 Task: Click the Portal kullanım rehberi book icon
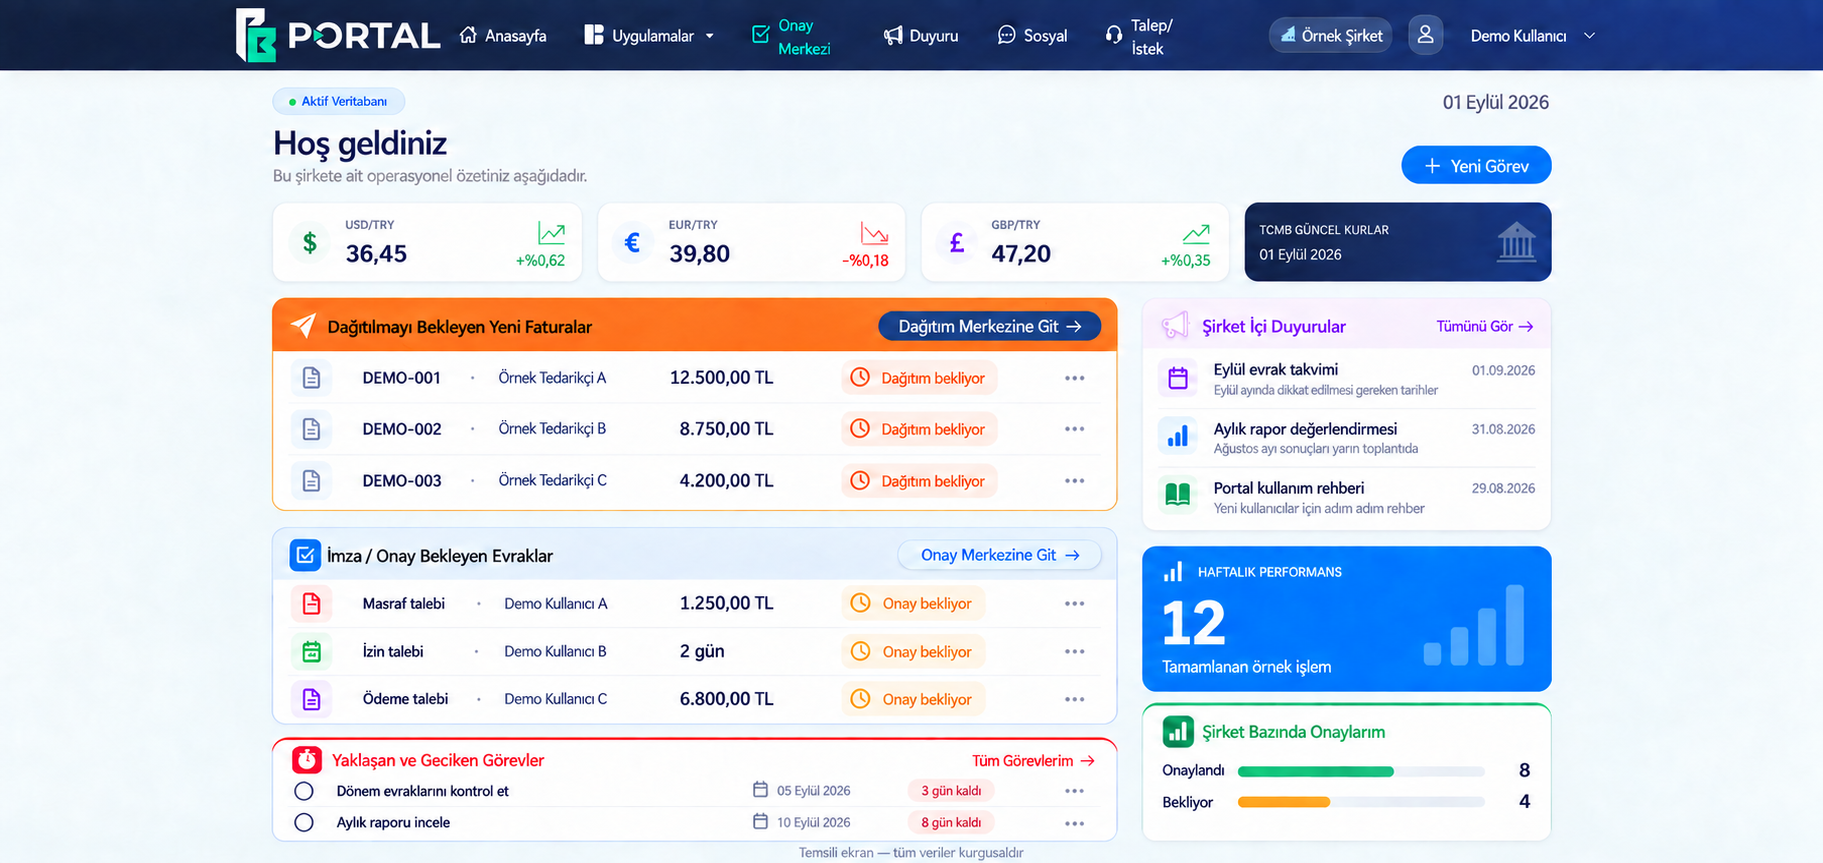click(x=1178, y=495)
